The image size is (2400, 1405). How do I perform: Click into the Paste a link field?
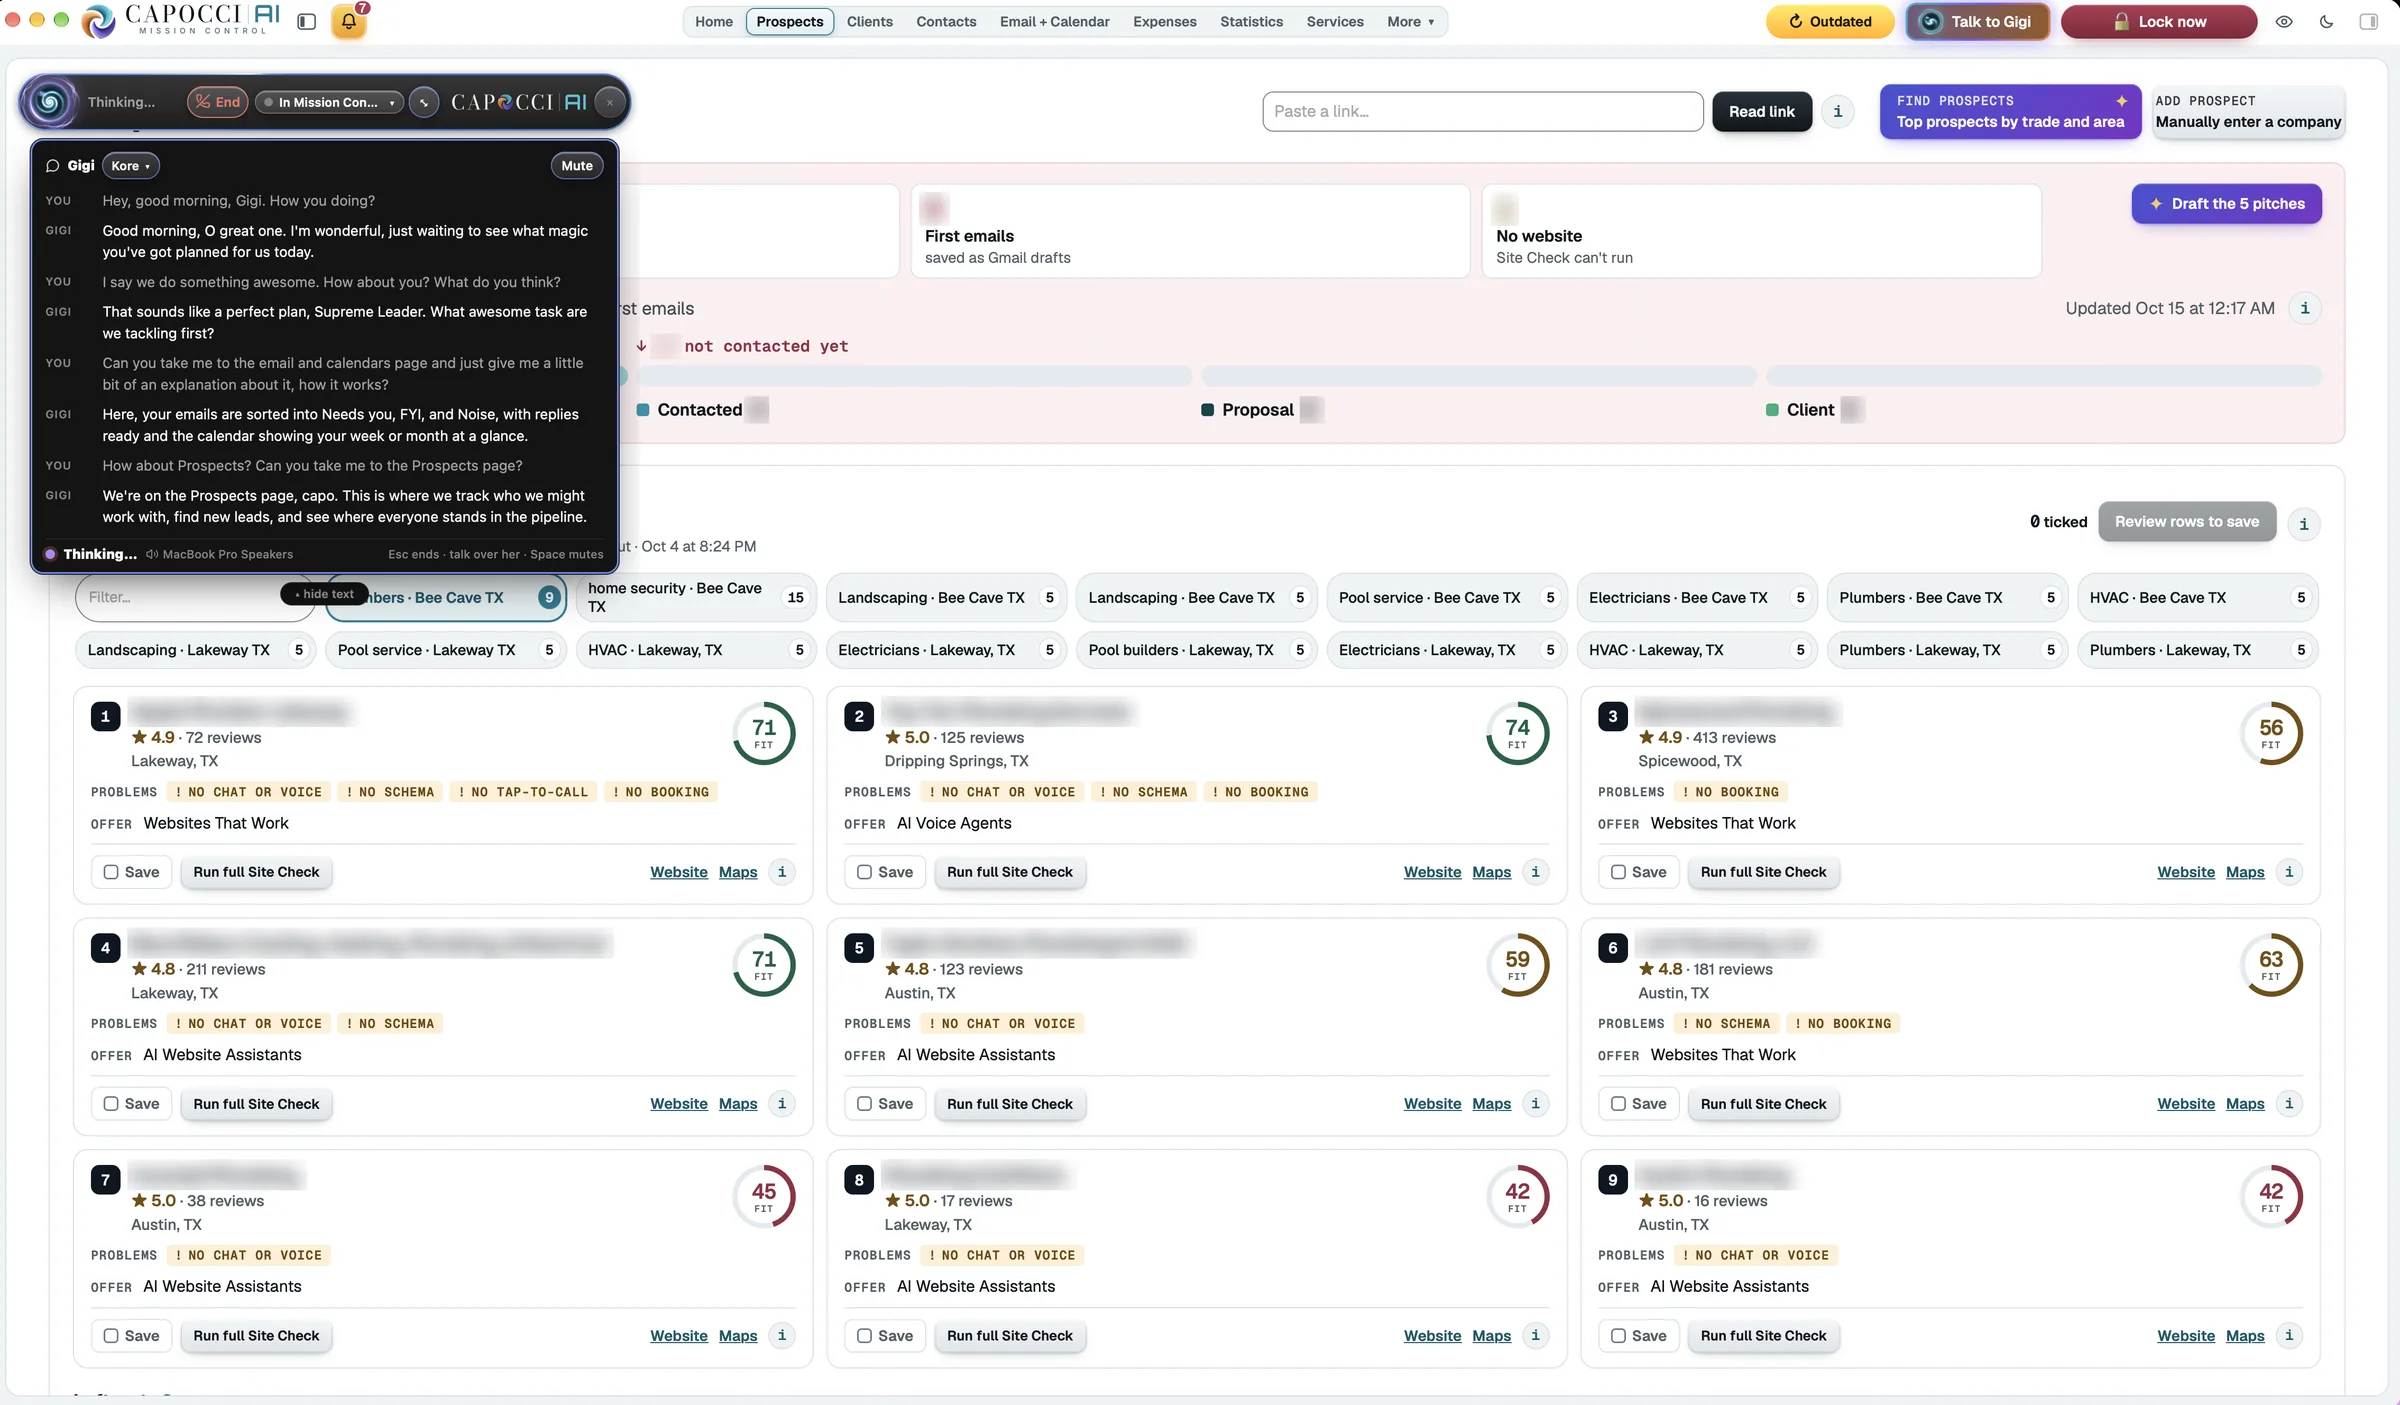[x=1482, y=111]
